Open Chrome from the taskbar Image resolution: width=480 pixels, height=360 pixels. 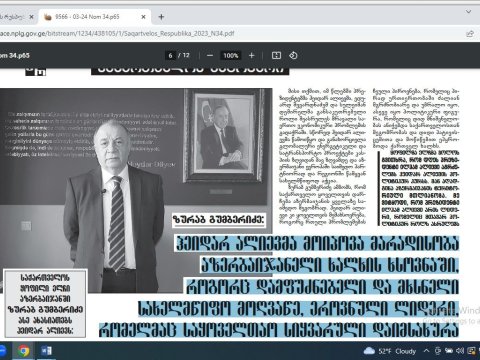tap(24, 351)
